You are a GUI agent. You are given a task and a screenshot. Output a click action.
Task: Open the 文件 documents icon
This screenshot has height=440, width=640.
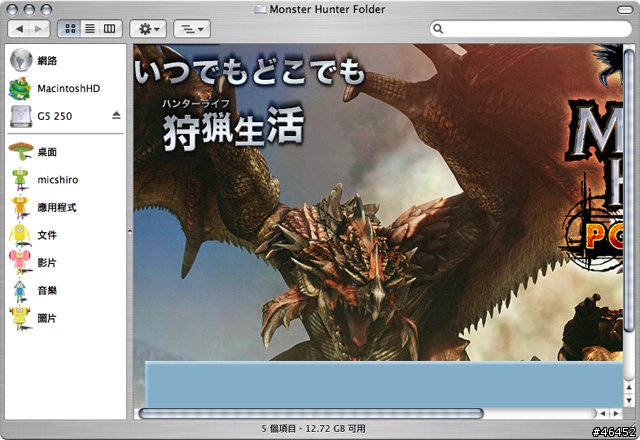(20, 235)
